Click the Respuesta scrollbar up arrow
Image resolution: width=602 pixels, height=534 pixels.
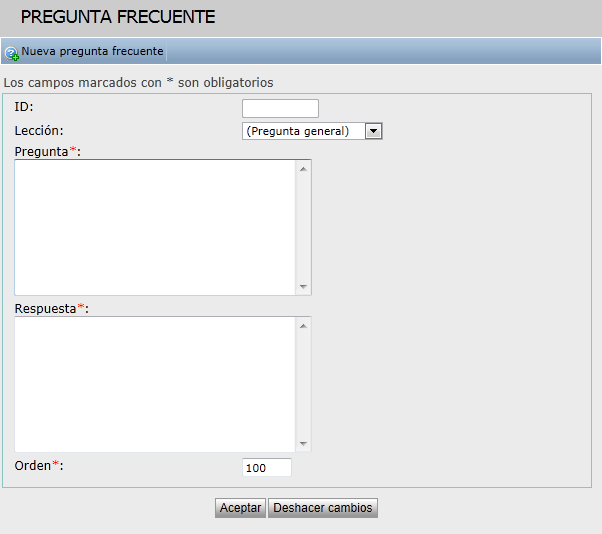coord(303,326)
